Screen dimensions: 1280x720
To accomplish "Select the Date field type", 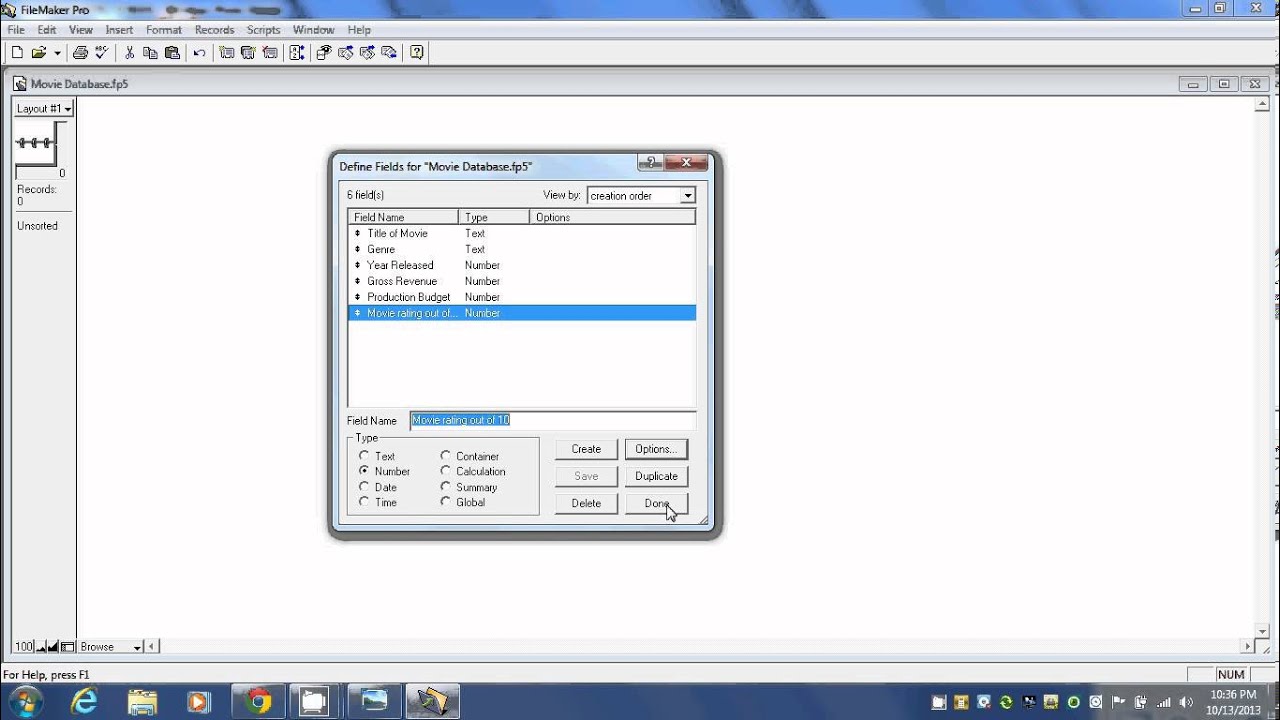I will (x=378, y=487).
